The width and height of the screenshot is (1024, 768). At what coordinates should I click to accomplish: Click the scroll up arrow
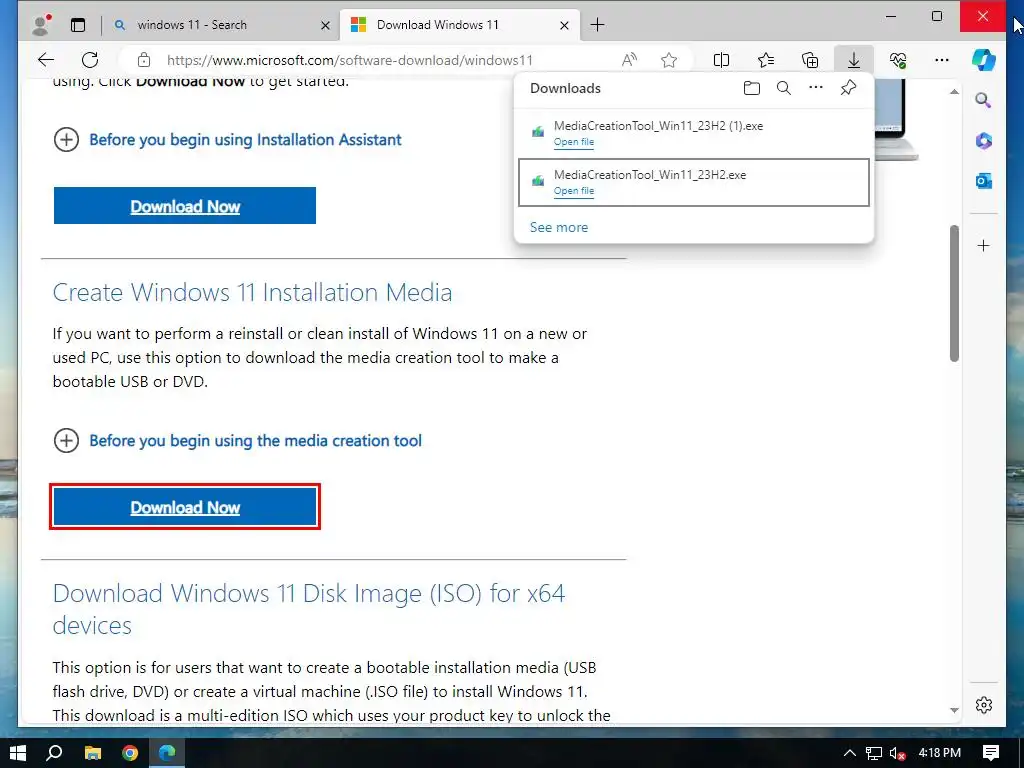954,91
